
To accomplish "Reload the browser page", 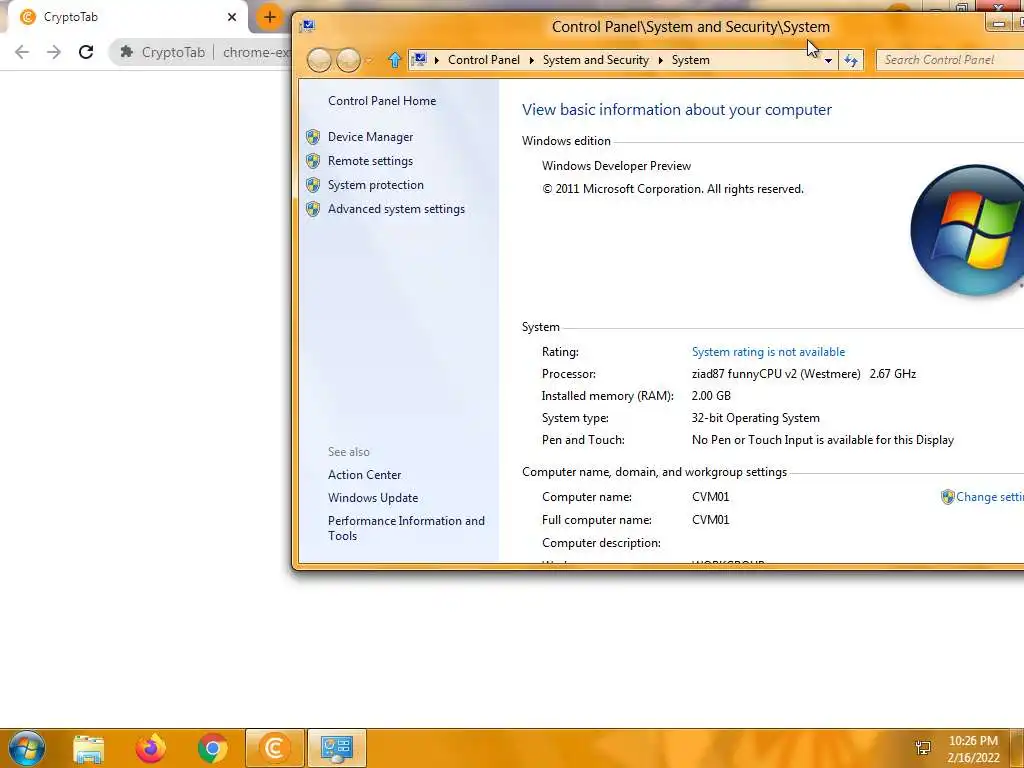I will pos(86,52).
